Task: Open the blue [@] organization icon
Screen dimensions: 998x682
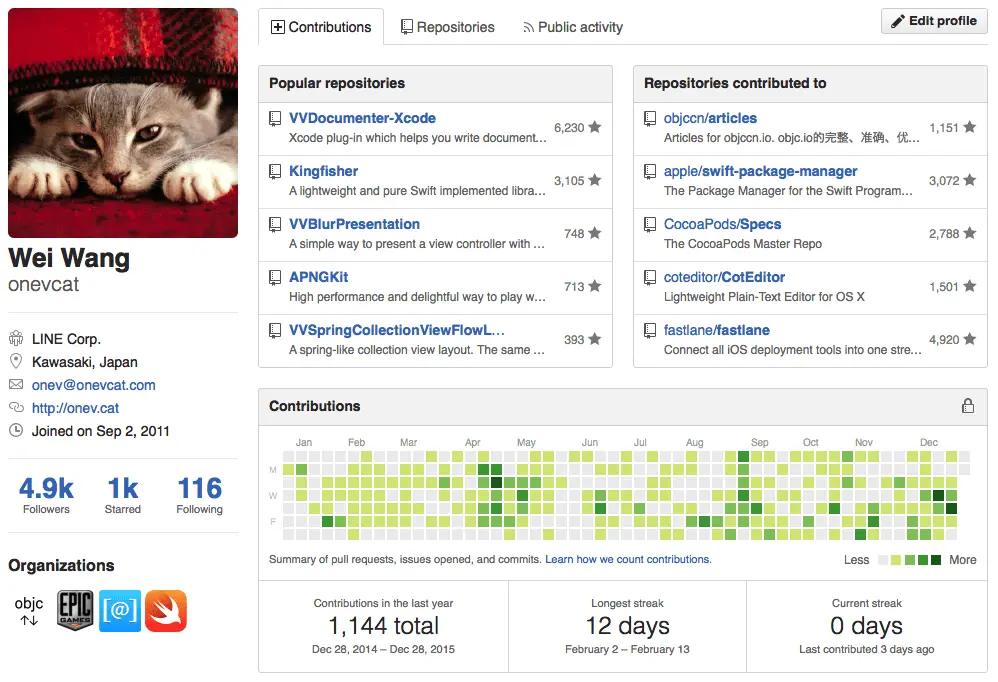Action: pyautogui.click(x=120, y=611)
